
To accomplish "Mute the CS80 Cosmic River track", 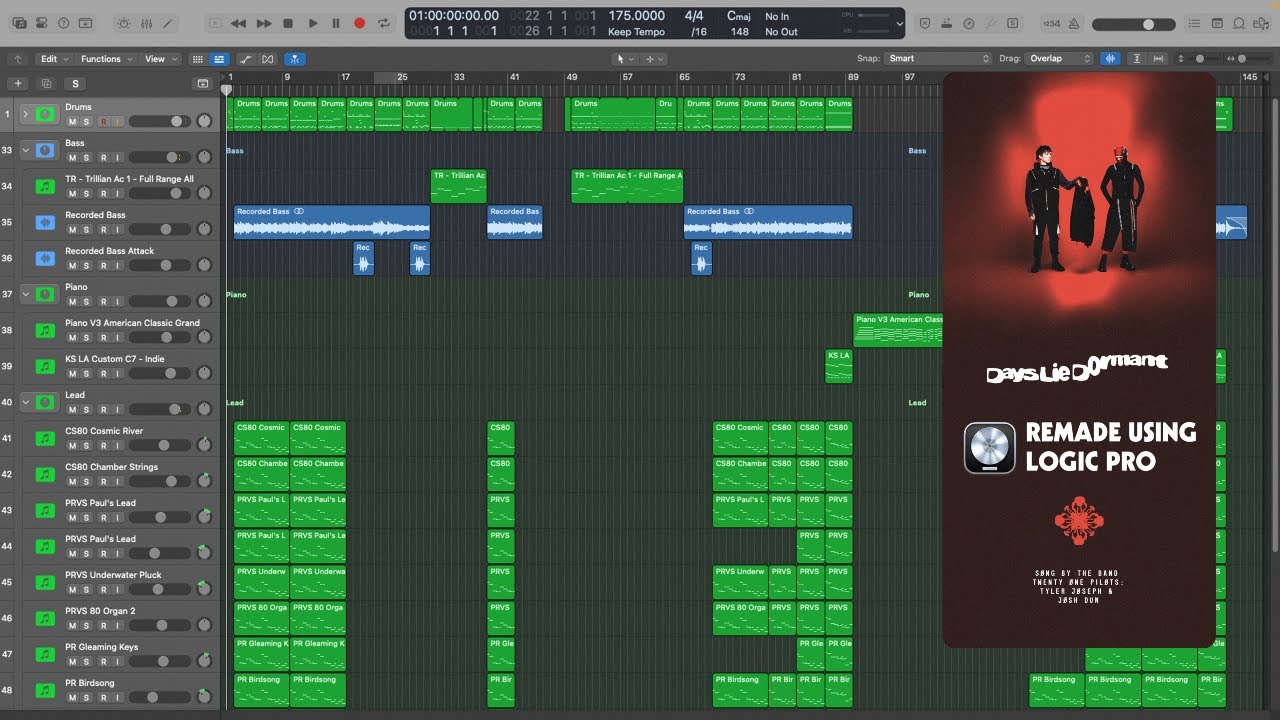I will [x=72, y=445].
